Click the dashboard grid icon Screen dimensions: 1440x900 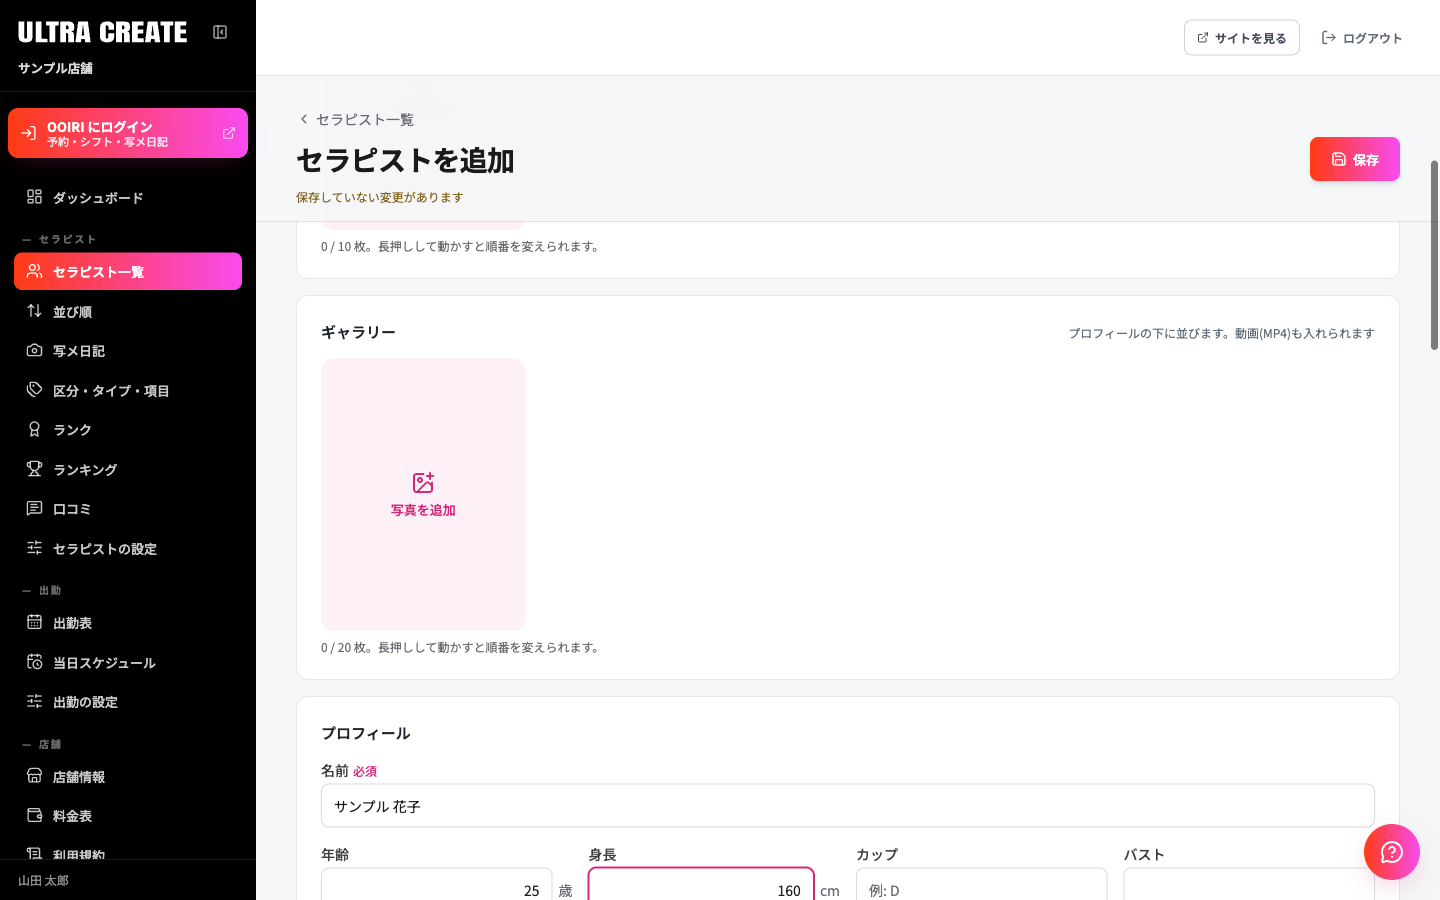tap(34, 197)
